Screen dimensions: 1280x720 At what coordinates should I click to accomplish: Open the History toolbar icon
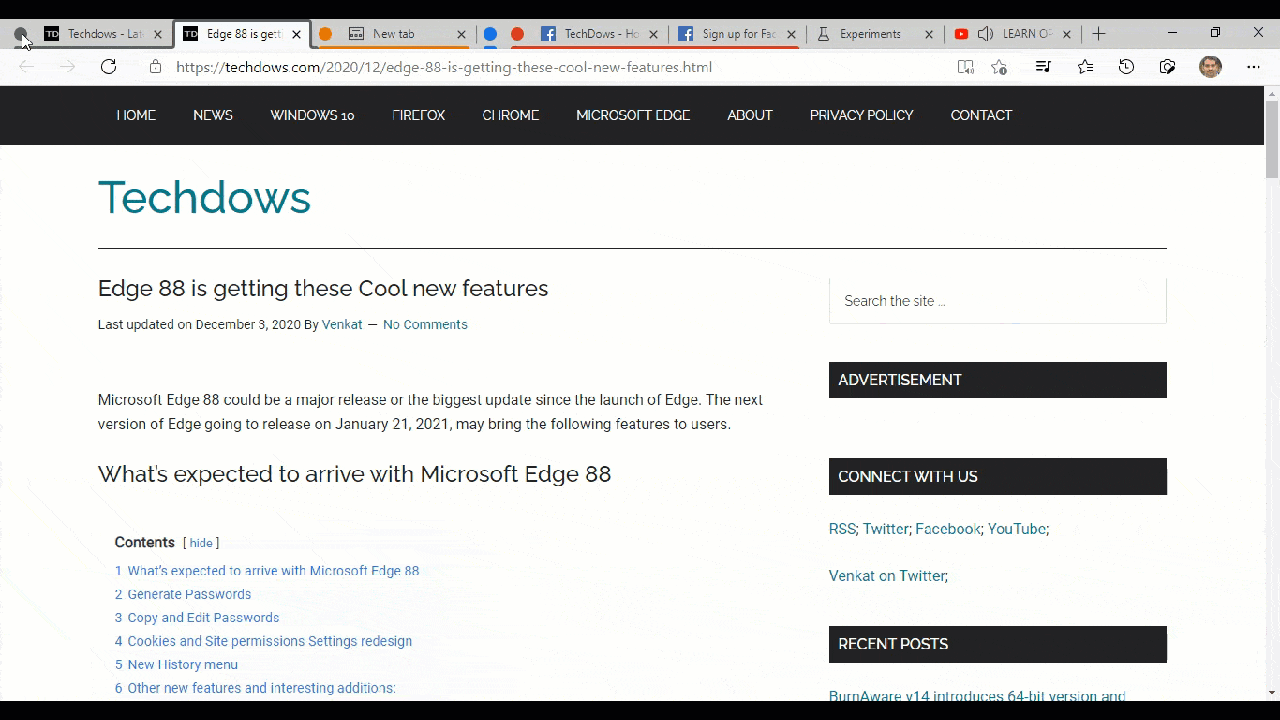click(x=1126, y=67)
